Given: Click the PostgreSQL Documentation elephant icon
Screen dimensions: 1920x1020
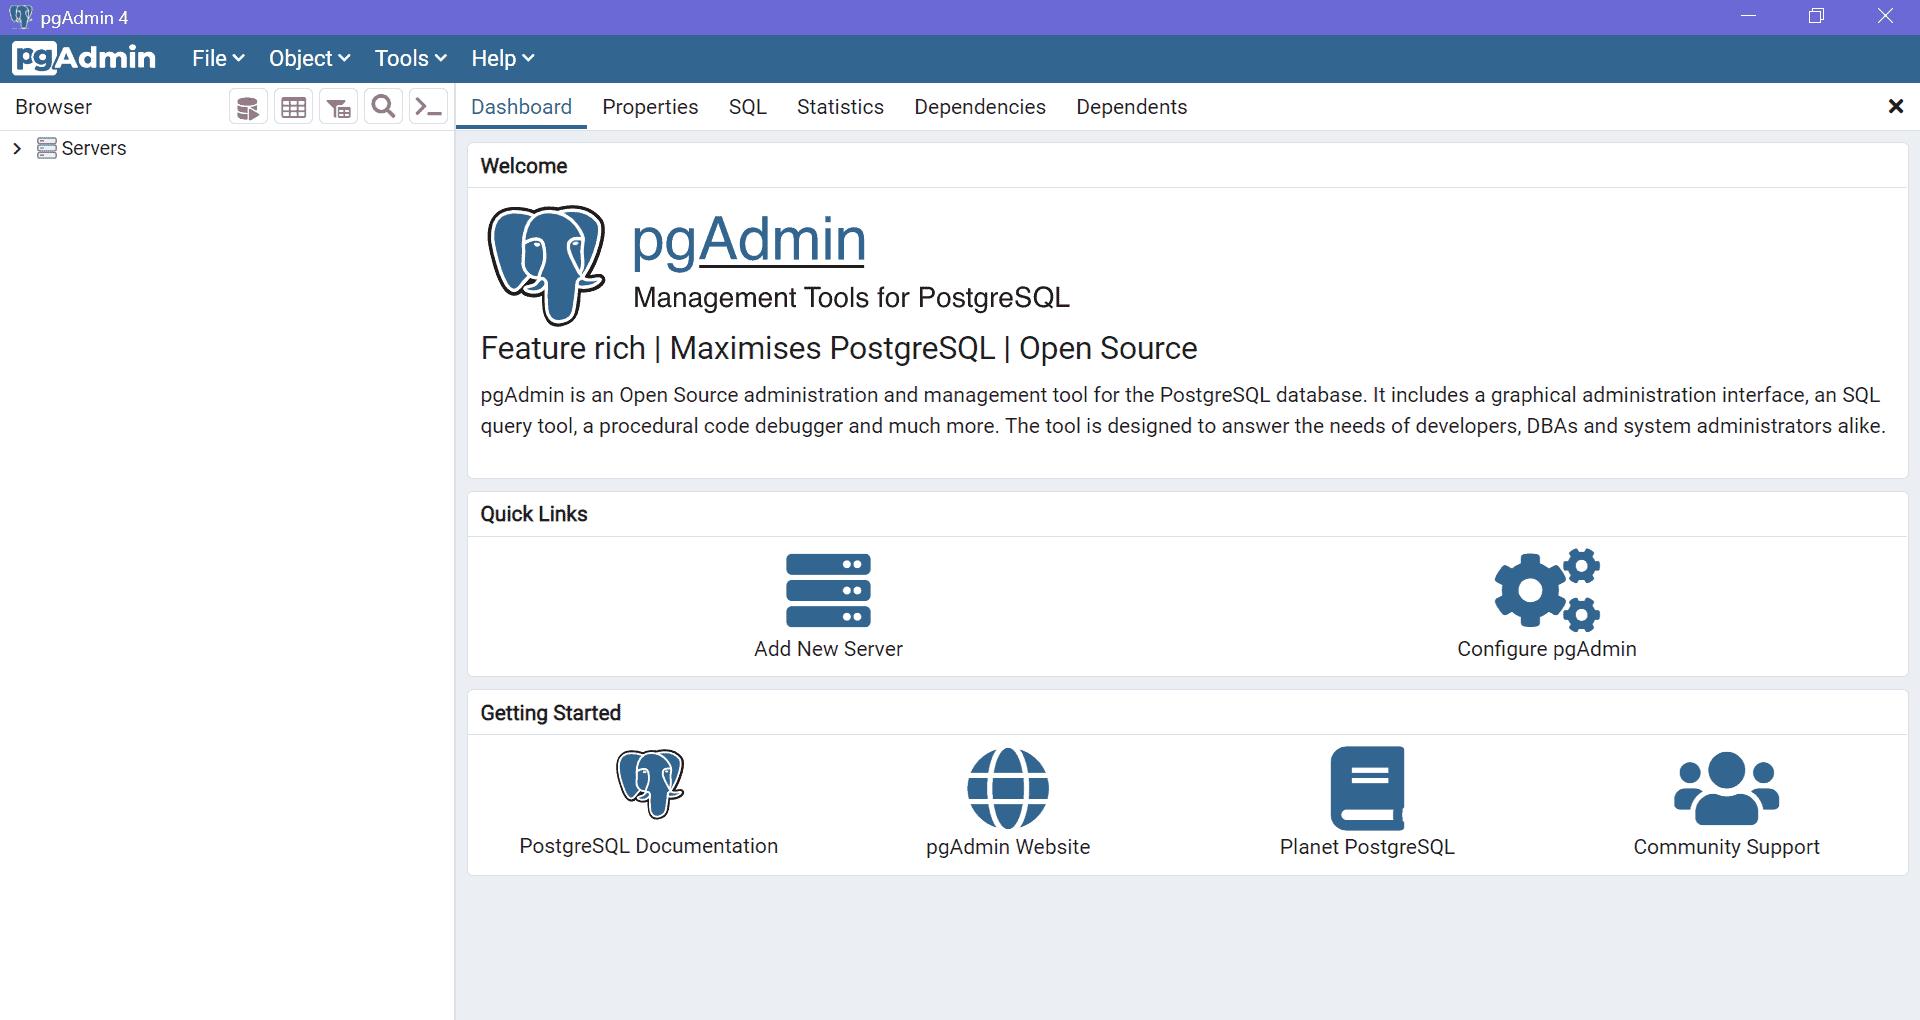Looking at the screenshot, I should (x=649, y=786).
